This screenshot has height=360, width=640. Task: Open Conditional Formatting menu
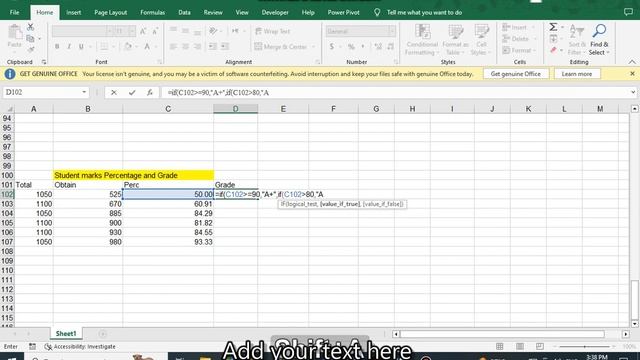tap(422, 40)
